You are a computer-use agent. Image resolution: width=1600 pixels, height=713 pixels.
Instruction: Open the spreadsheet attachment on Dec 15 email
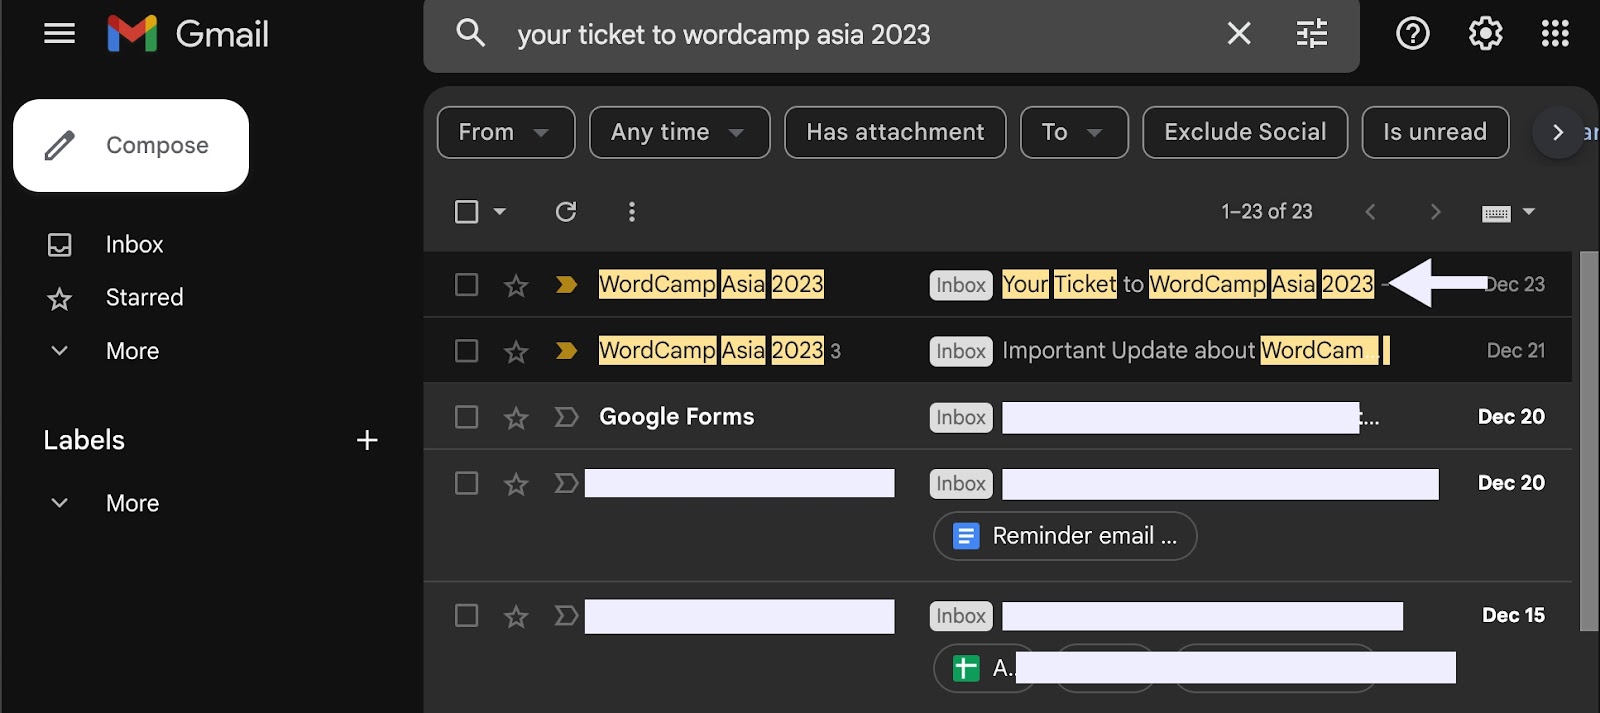click(985, 668)
